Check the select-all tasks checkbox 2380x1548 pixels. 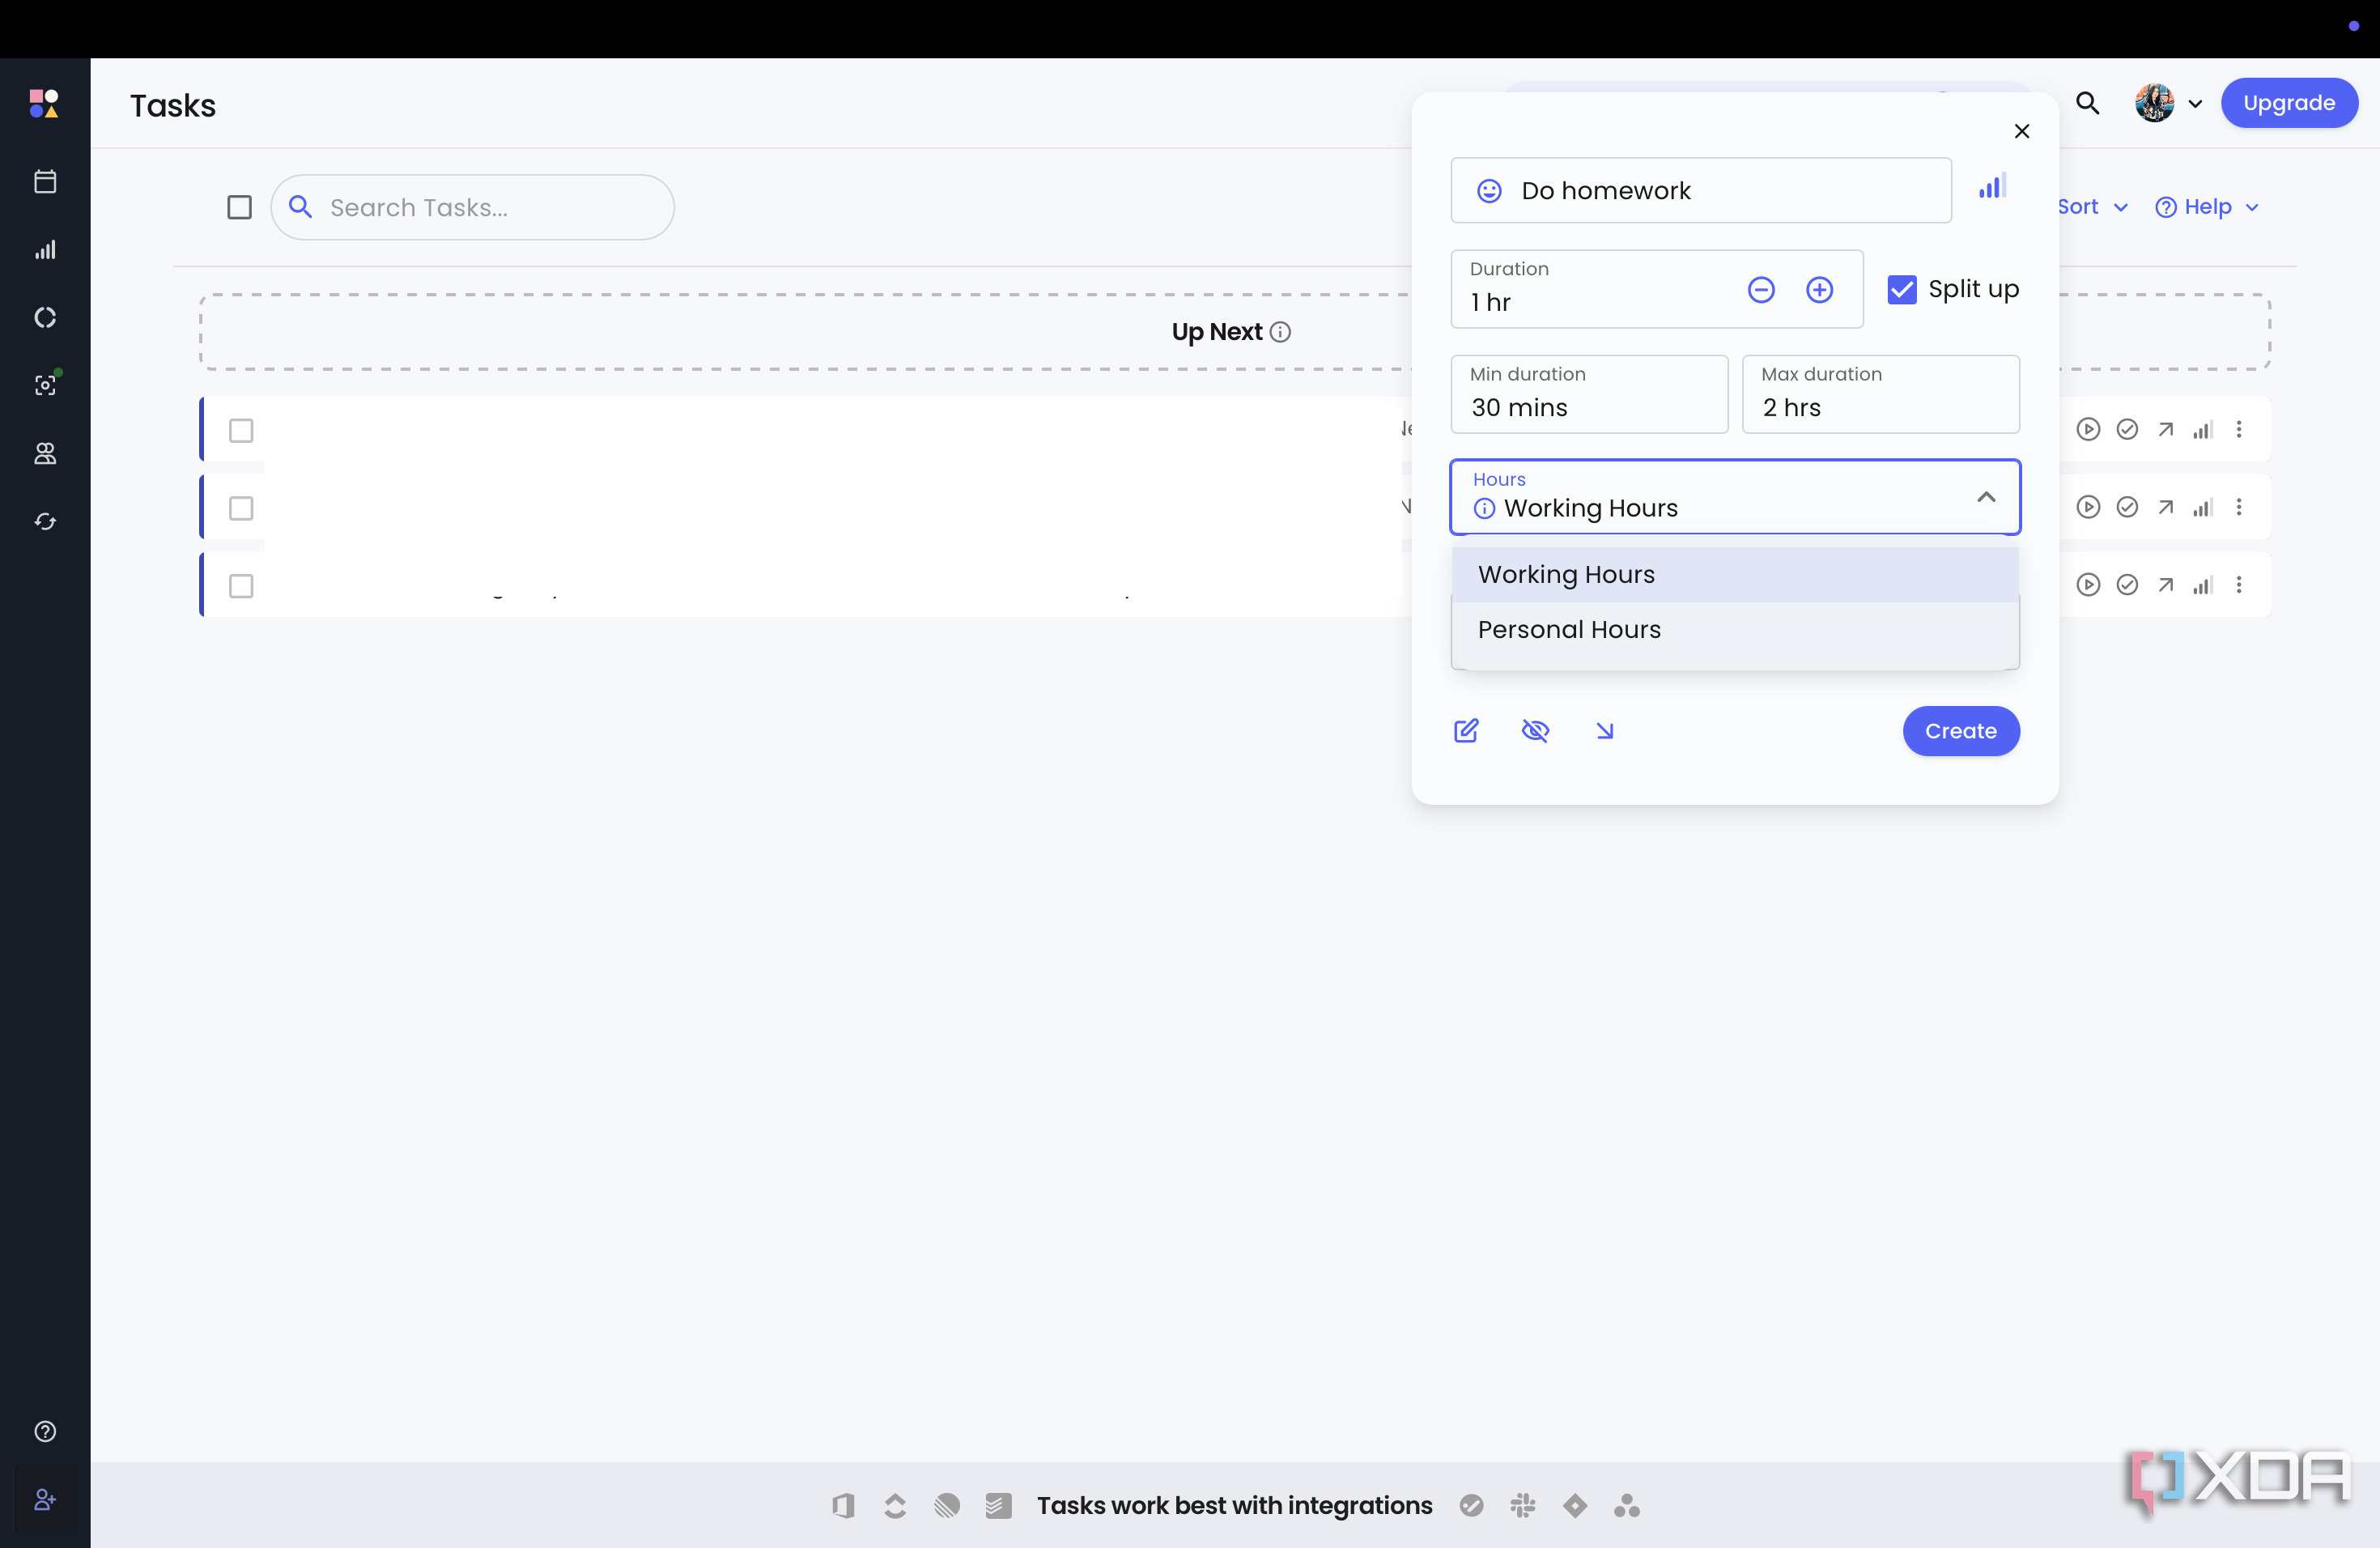pos(239,208)
